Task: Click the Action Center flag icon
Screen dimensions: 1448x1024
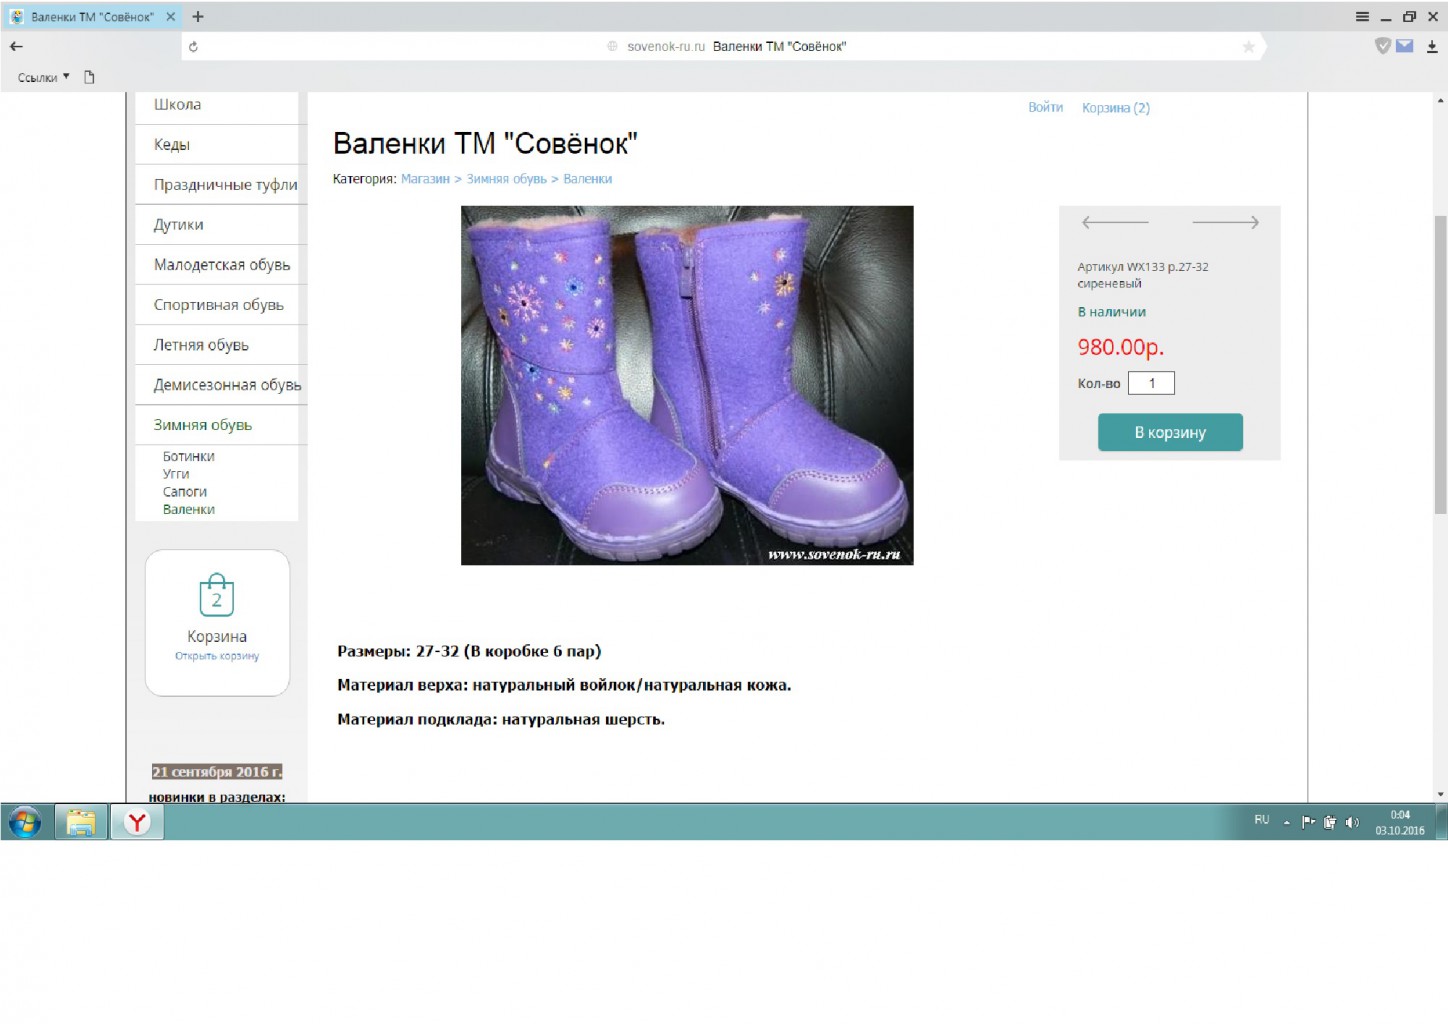Action: 1308,822
